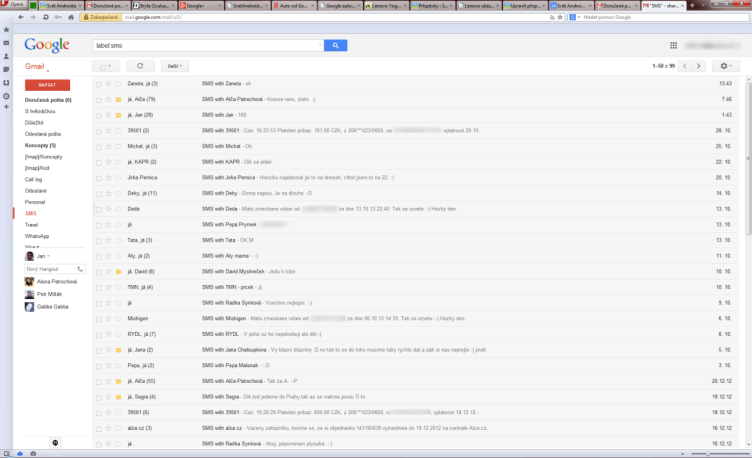
Task: Bookmark this page with the address bar star
Action: pyautogui.click(x=560, y=17)
